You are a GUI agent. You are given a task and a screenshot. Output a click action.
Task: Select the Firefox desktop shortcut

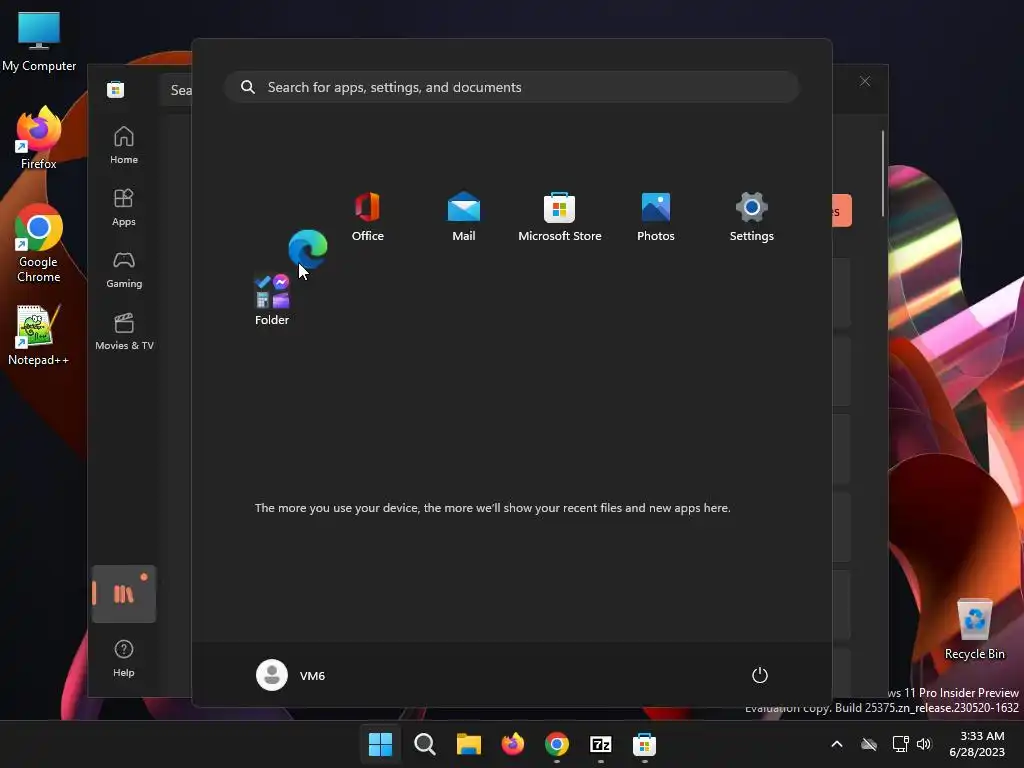pyautogui.click(x=39, y=138)
